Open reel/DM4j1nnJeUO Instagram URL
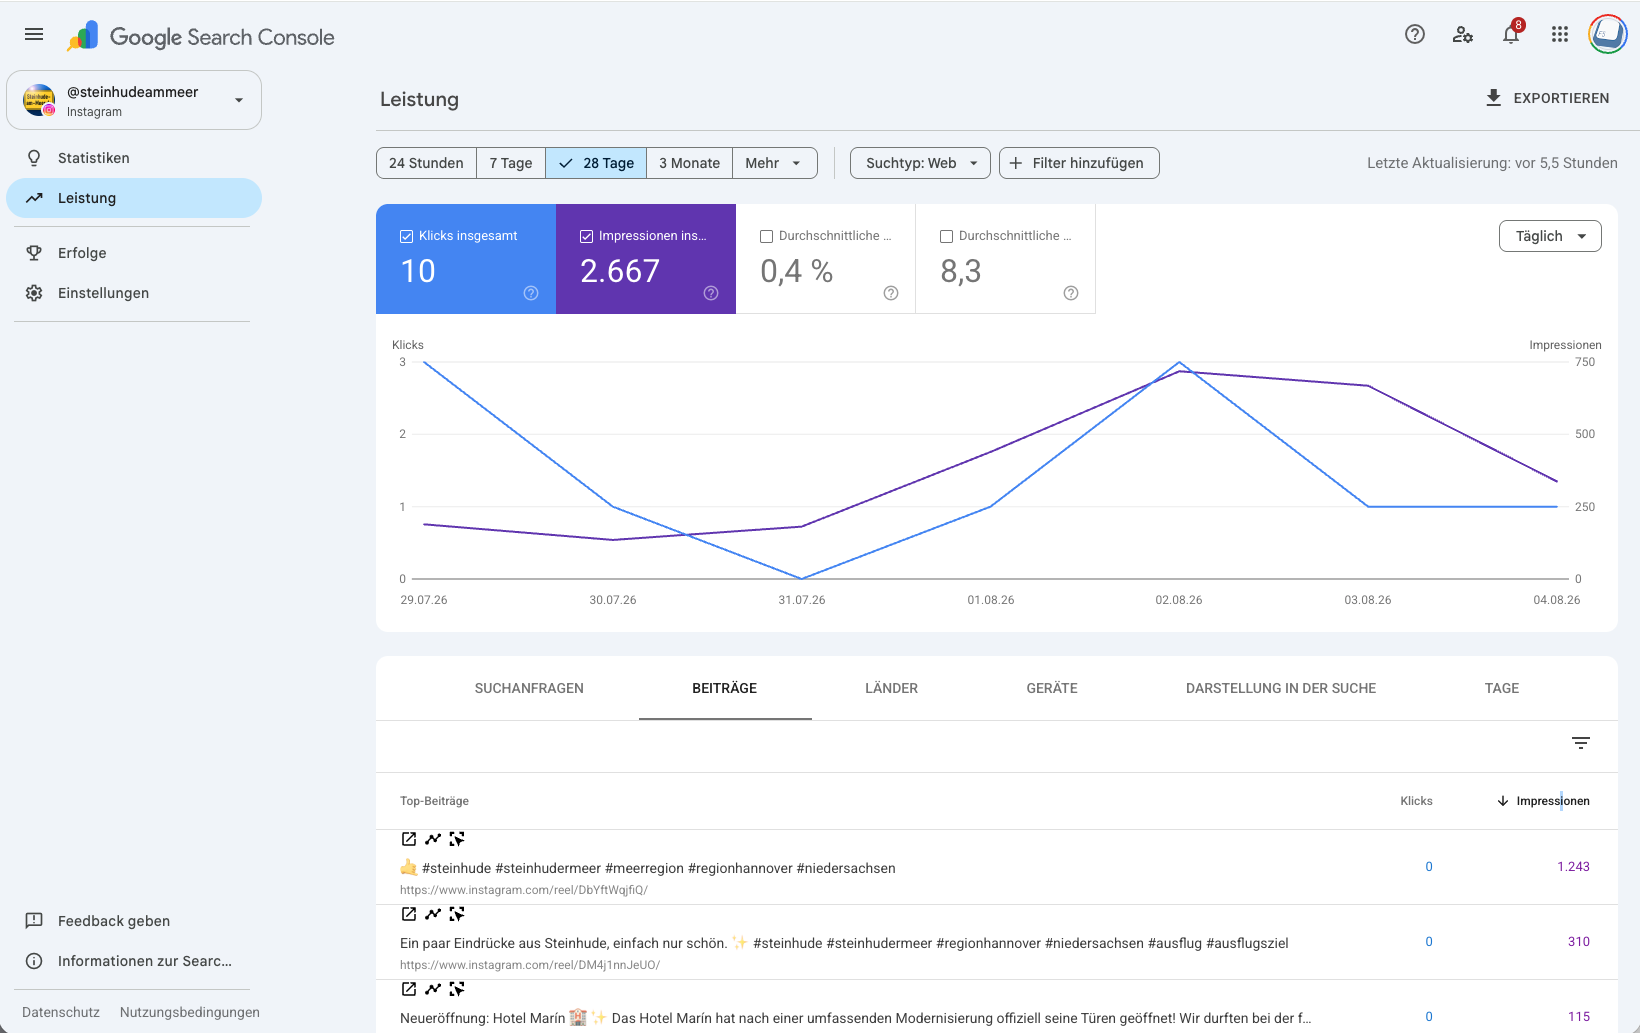 530,965
